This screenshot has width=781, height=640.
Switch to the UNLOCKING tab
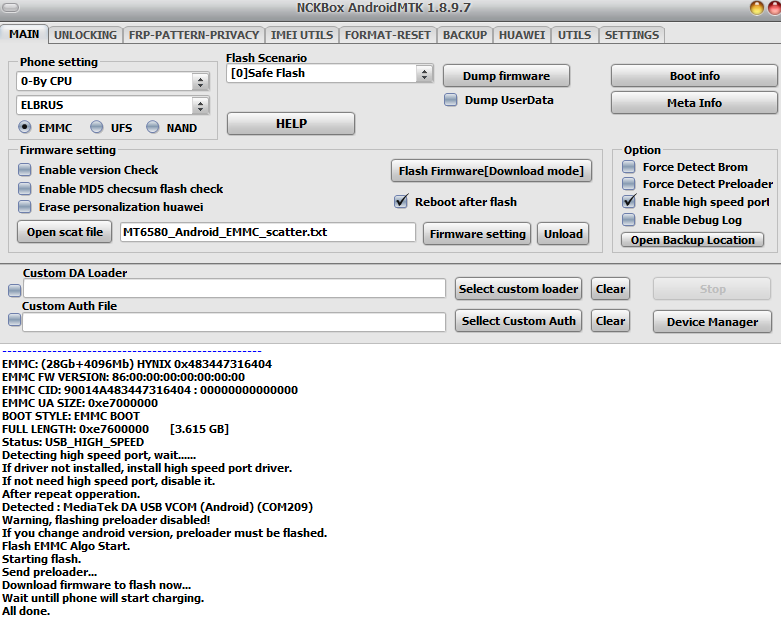(x=85, y=35)
